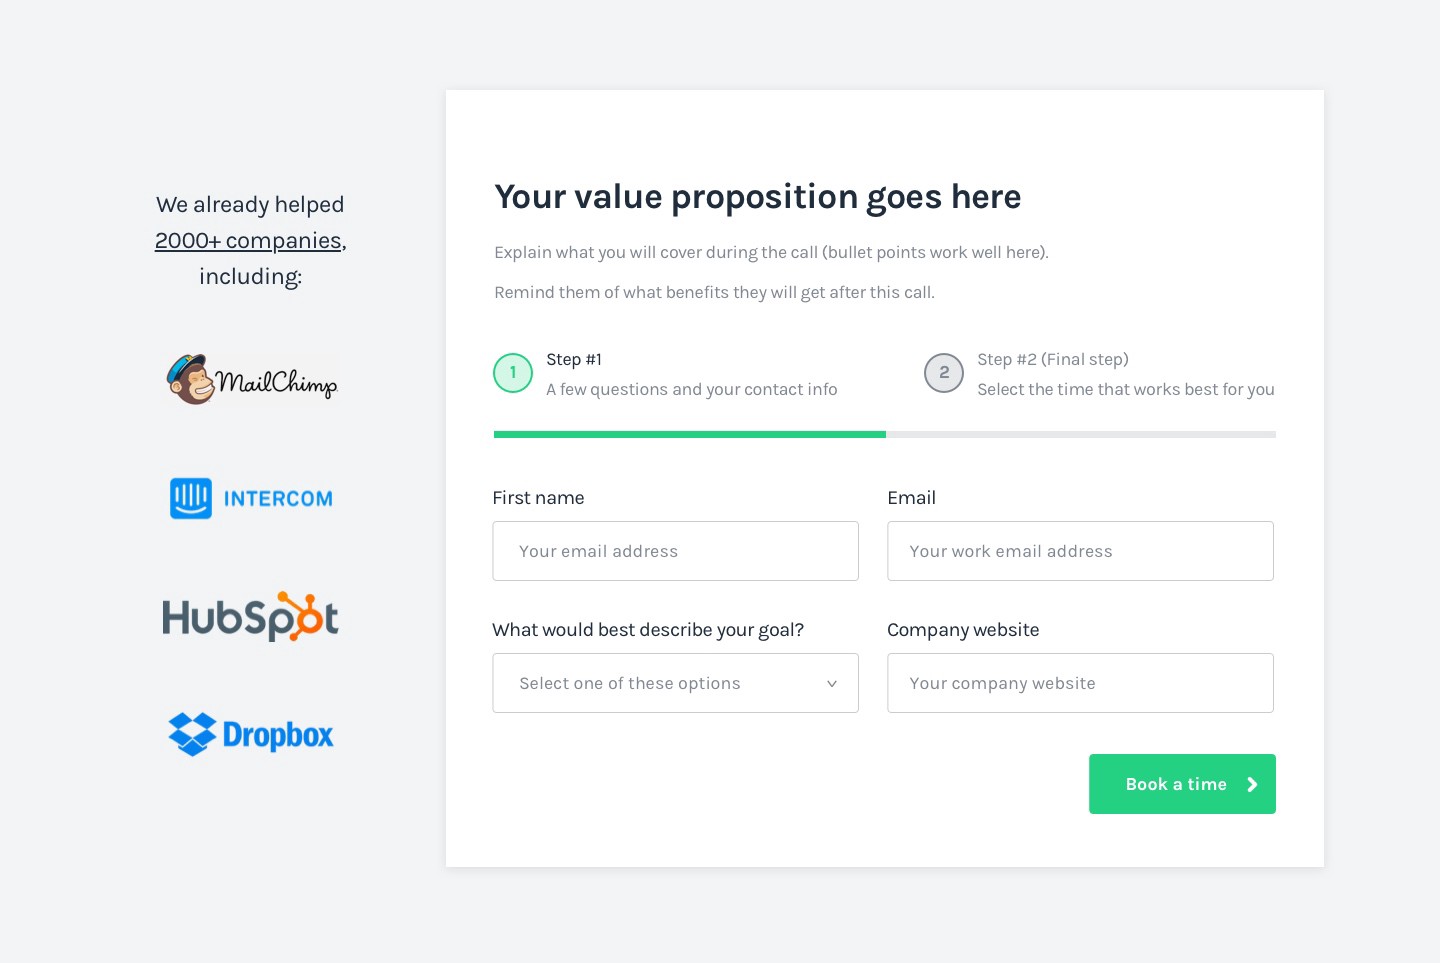Click the HubSpot logo
This screenshot has height=963, width=1440.
251,616
